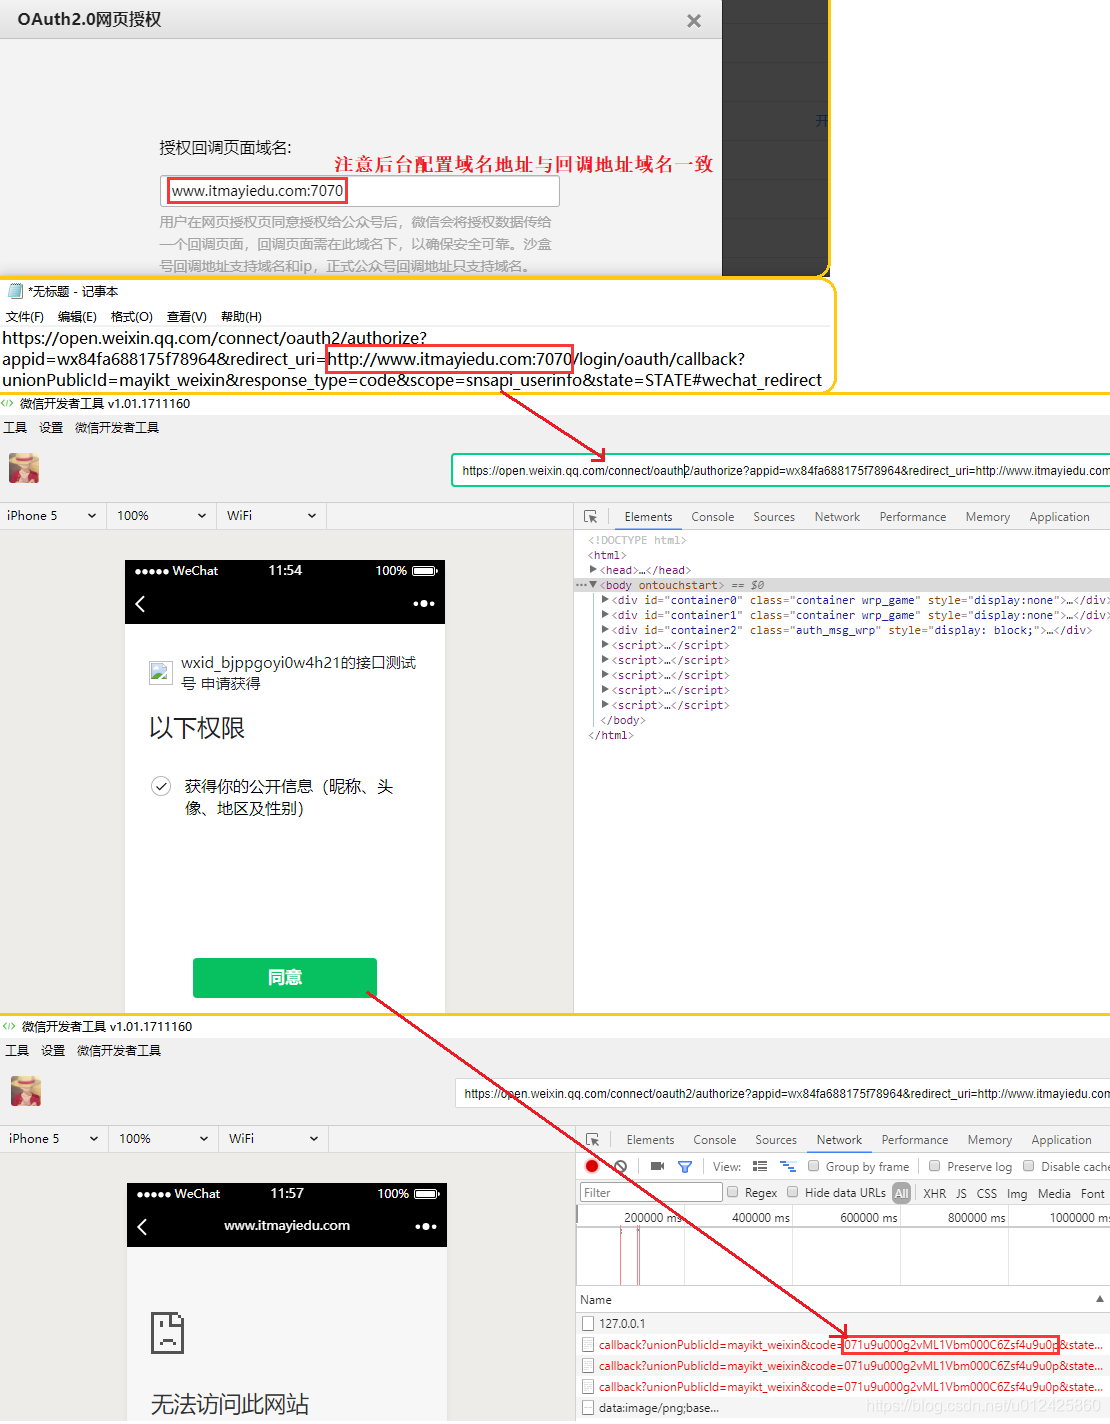Enable Group by frame checkbox

[814, 1166]
